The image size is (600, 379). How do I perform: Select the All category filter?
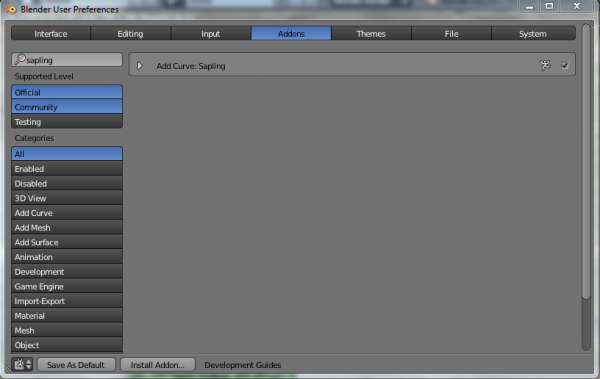(67, 154)
